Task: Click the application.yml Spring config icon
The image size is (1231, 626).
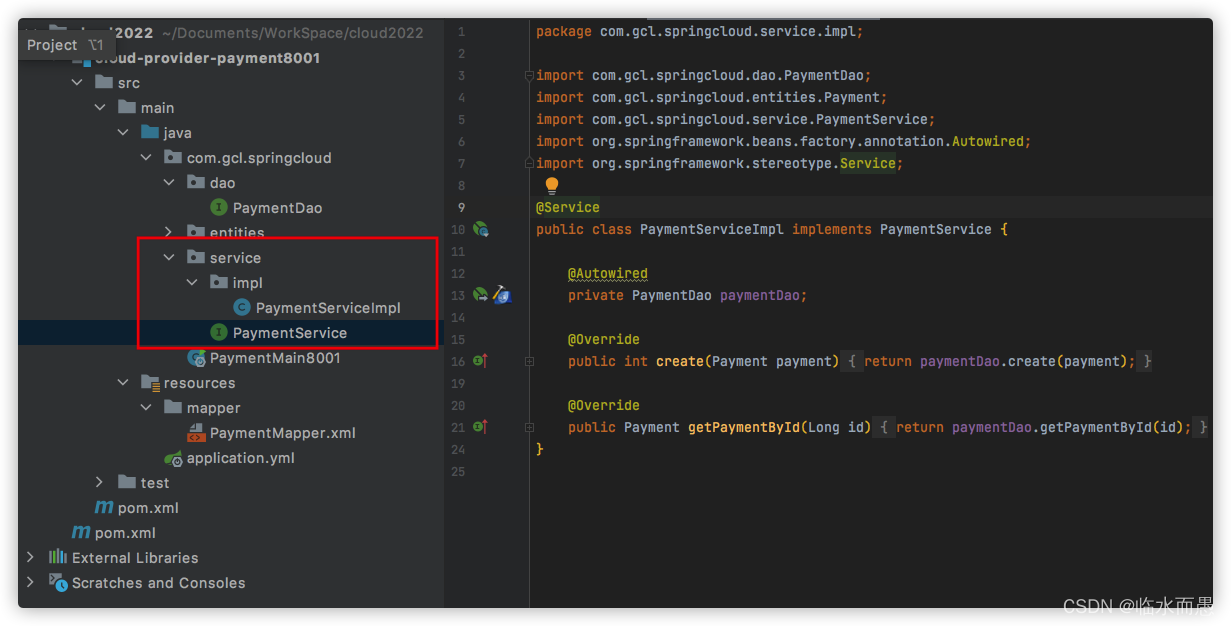Action: (x=173, y=458)
